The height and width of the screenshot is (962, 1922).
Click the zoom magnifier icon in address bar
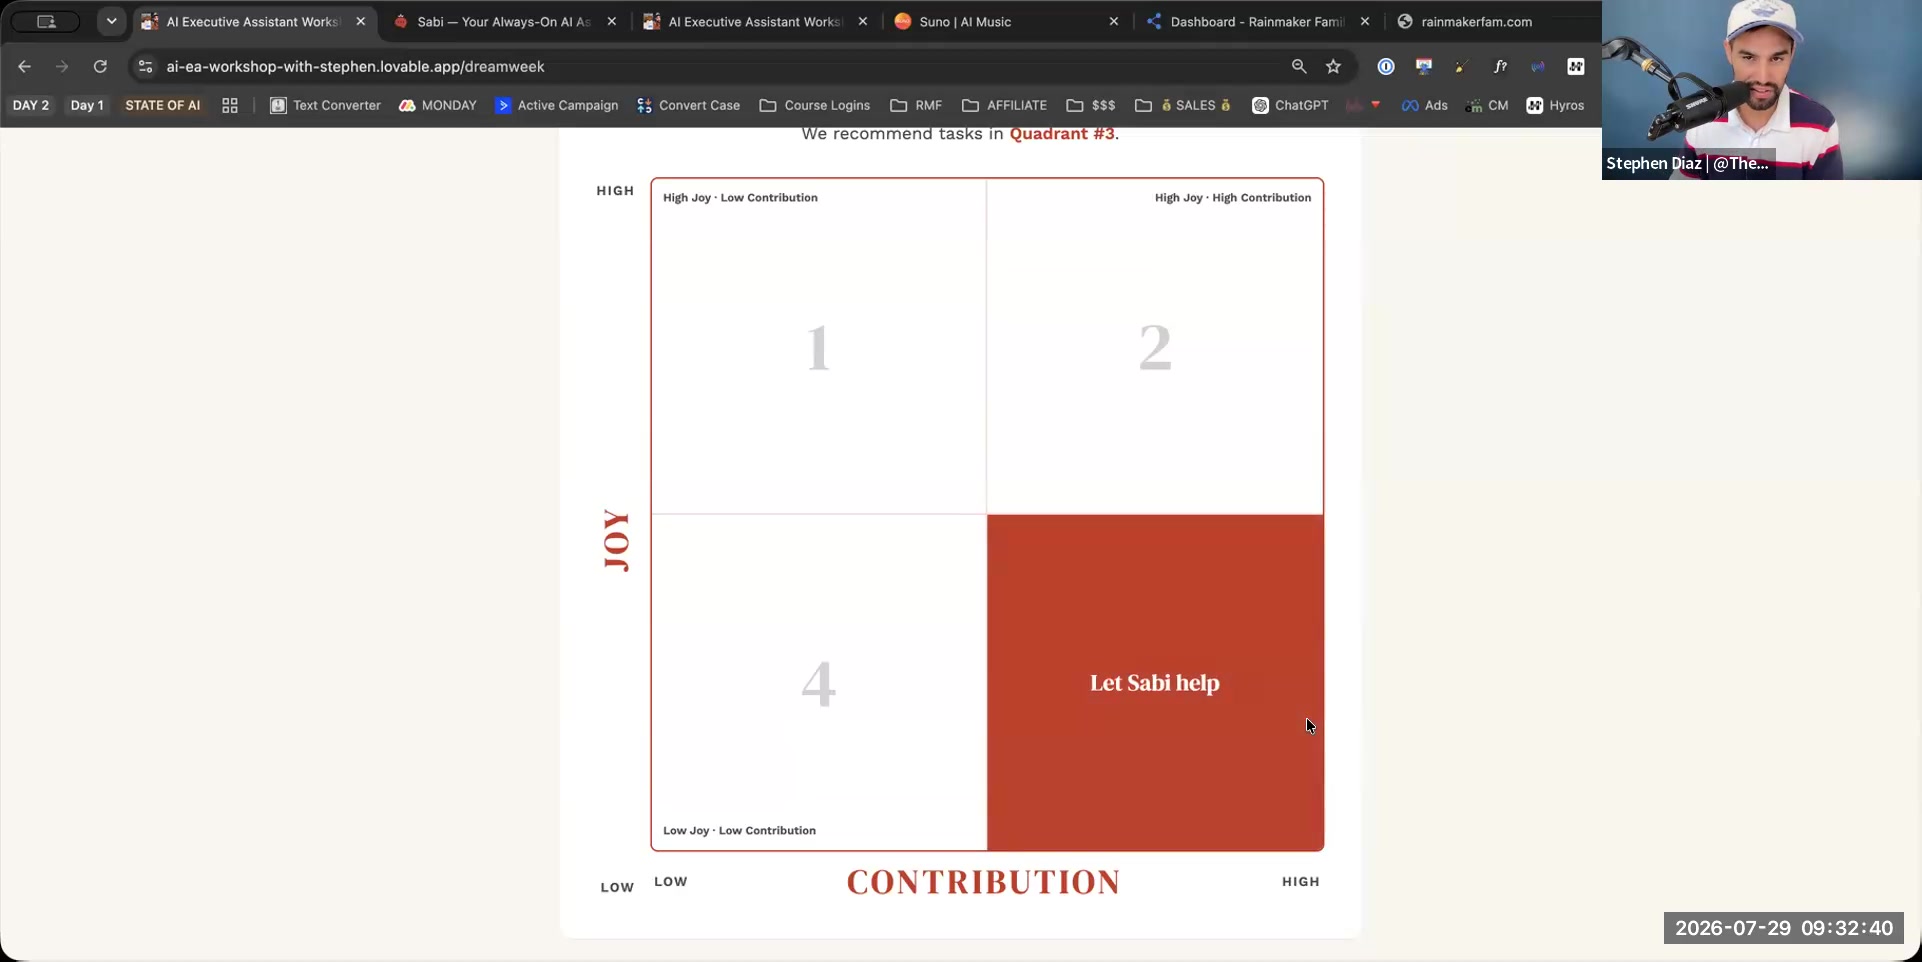point(1299,67)
